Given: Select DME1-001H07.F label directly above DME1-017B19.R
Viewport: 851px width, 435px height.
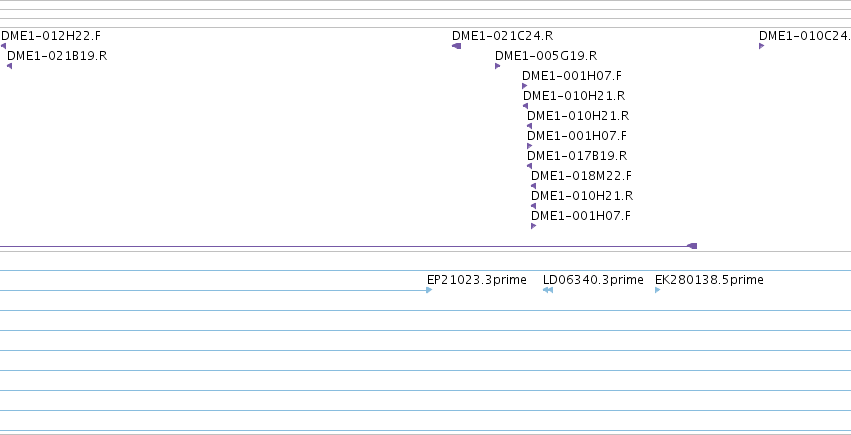Looking at the screenshot, I should tap(577, 136).
